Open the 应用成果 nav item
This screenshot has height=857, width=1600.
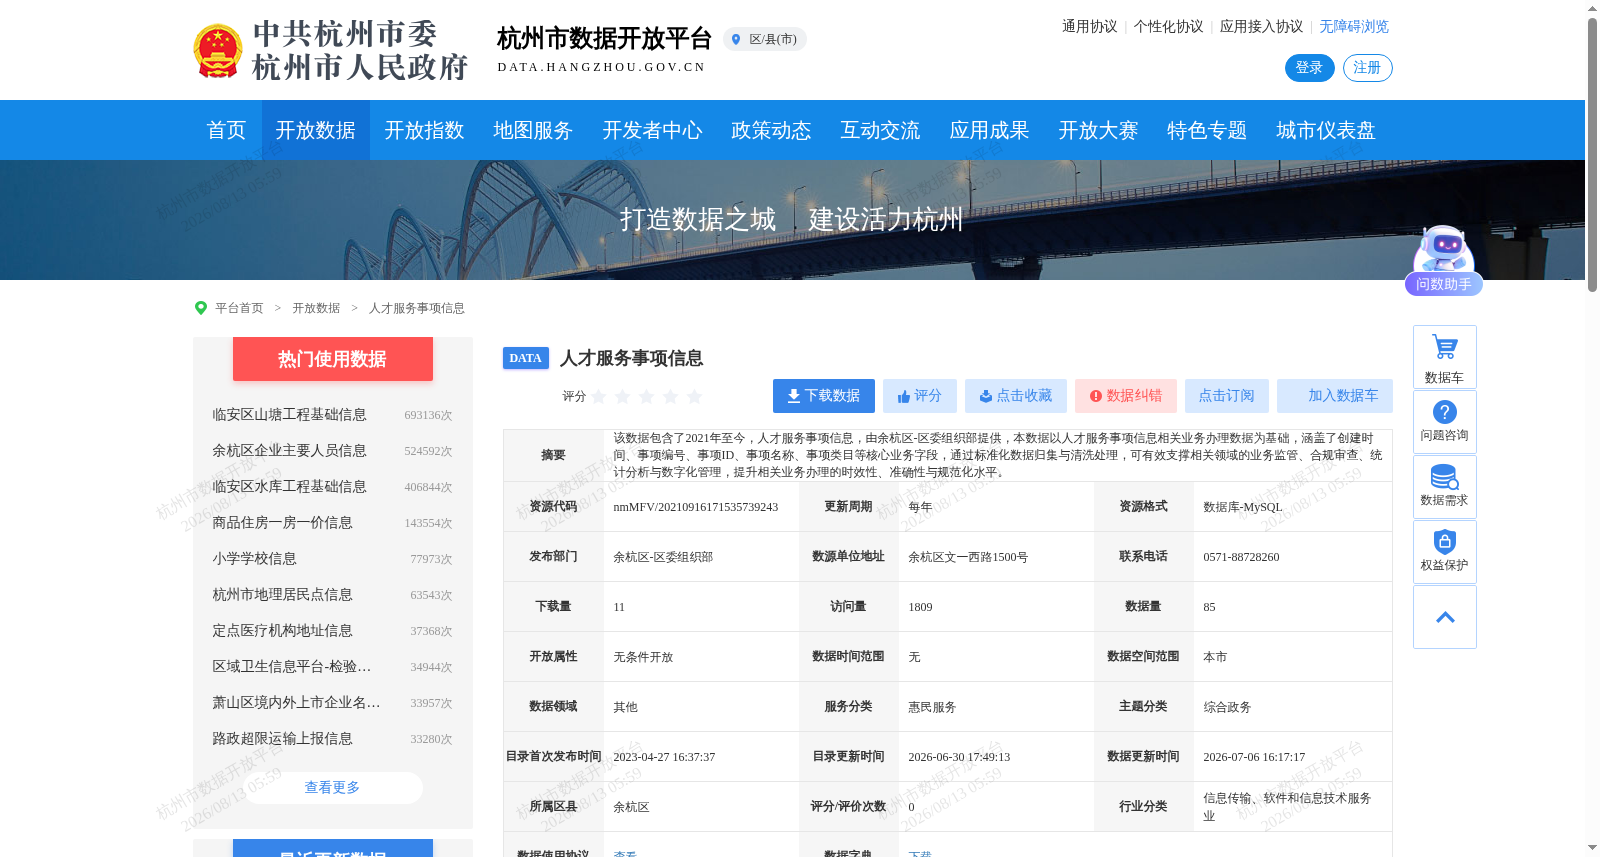(x=989, y=130)
